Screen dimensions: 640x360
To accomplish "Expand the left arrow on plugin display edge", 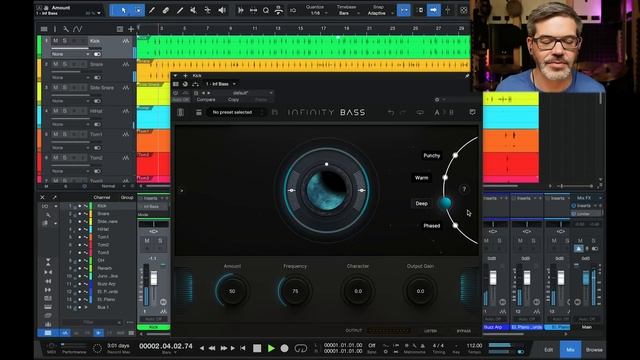I will click(x=182, y=190).
